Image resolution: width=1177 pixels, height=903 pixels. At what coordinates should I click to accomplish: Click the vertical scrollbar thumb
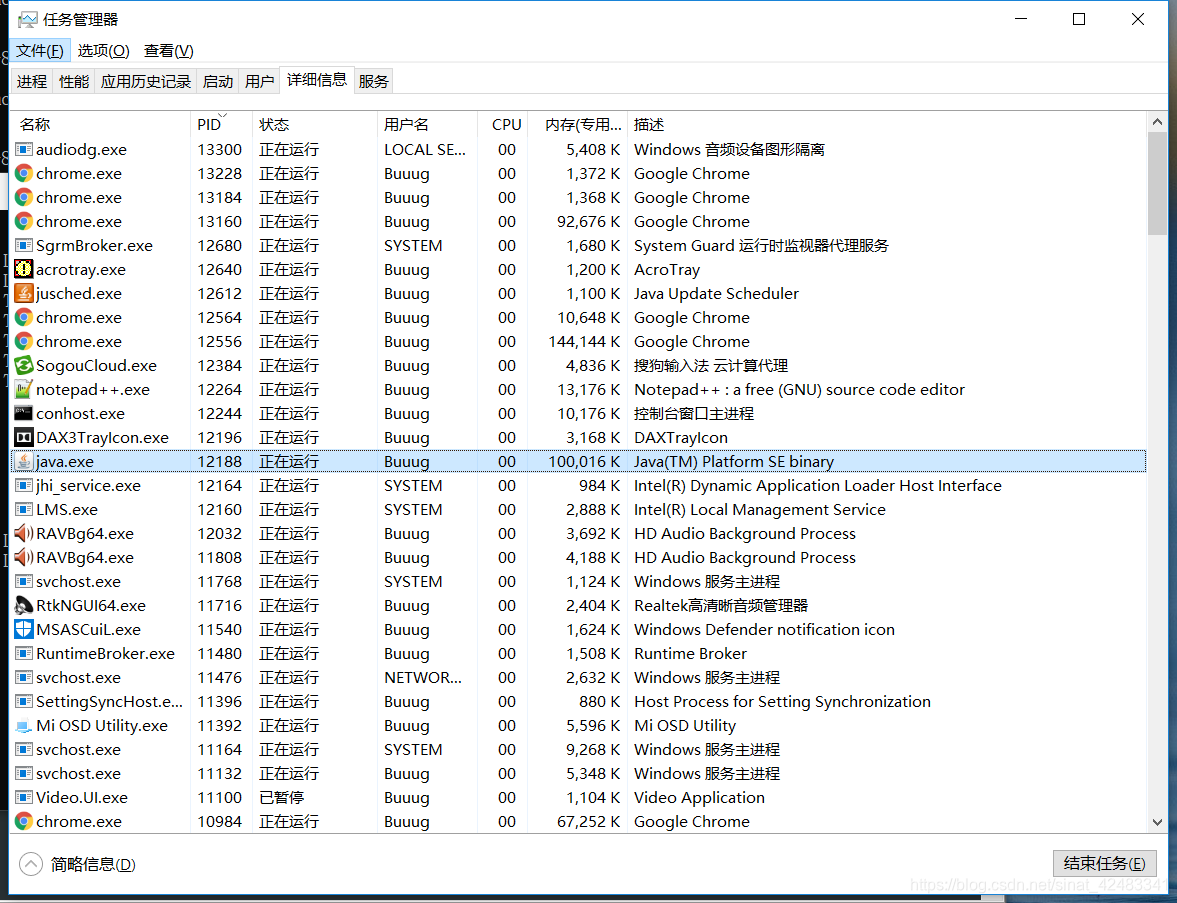1157,183
